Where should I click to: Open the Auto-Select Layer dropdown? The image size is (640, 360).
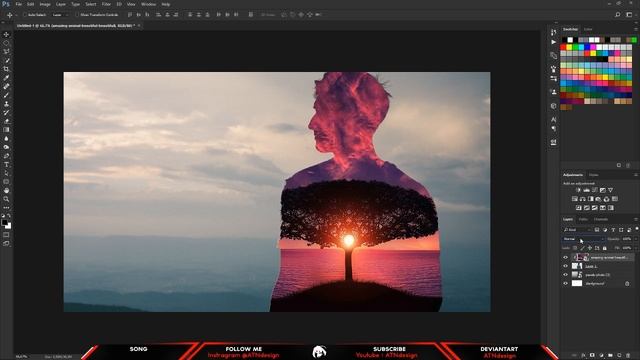click(x=60, y=15)
